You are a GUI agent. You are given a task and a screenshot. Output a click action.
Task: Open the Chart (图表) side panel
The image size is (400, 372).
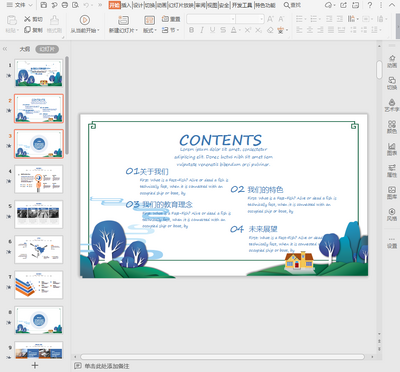392,149
